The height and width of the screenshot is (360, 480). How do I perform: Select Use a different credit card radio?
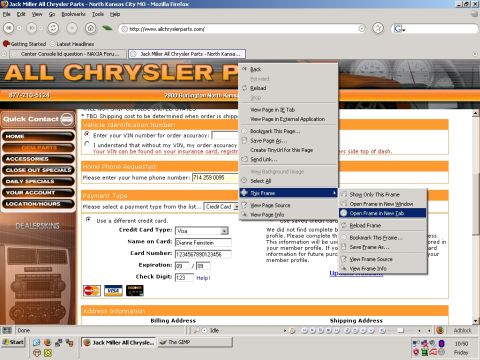coord(88,219)
